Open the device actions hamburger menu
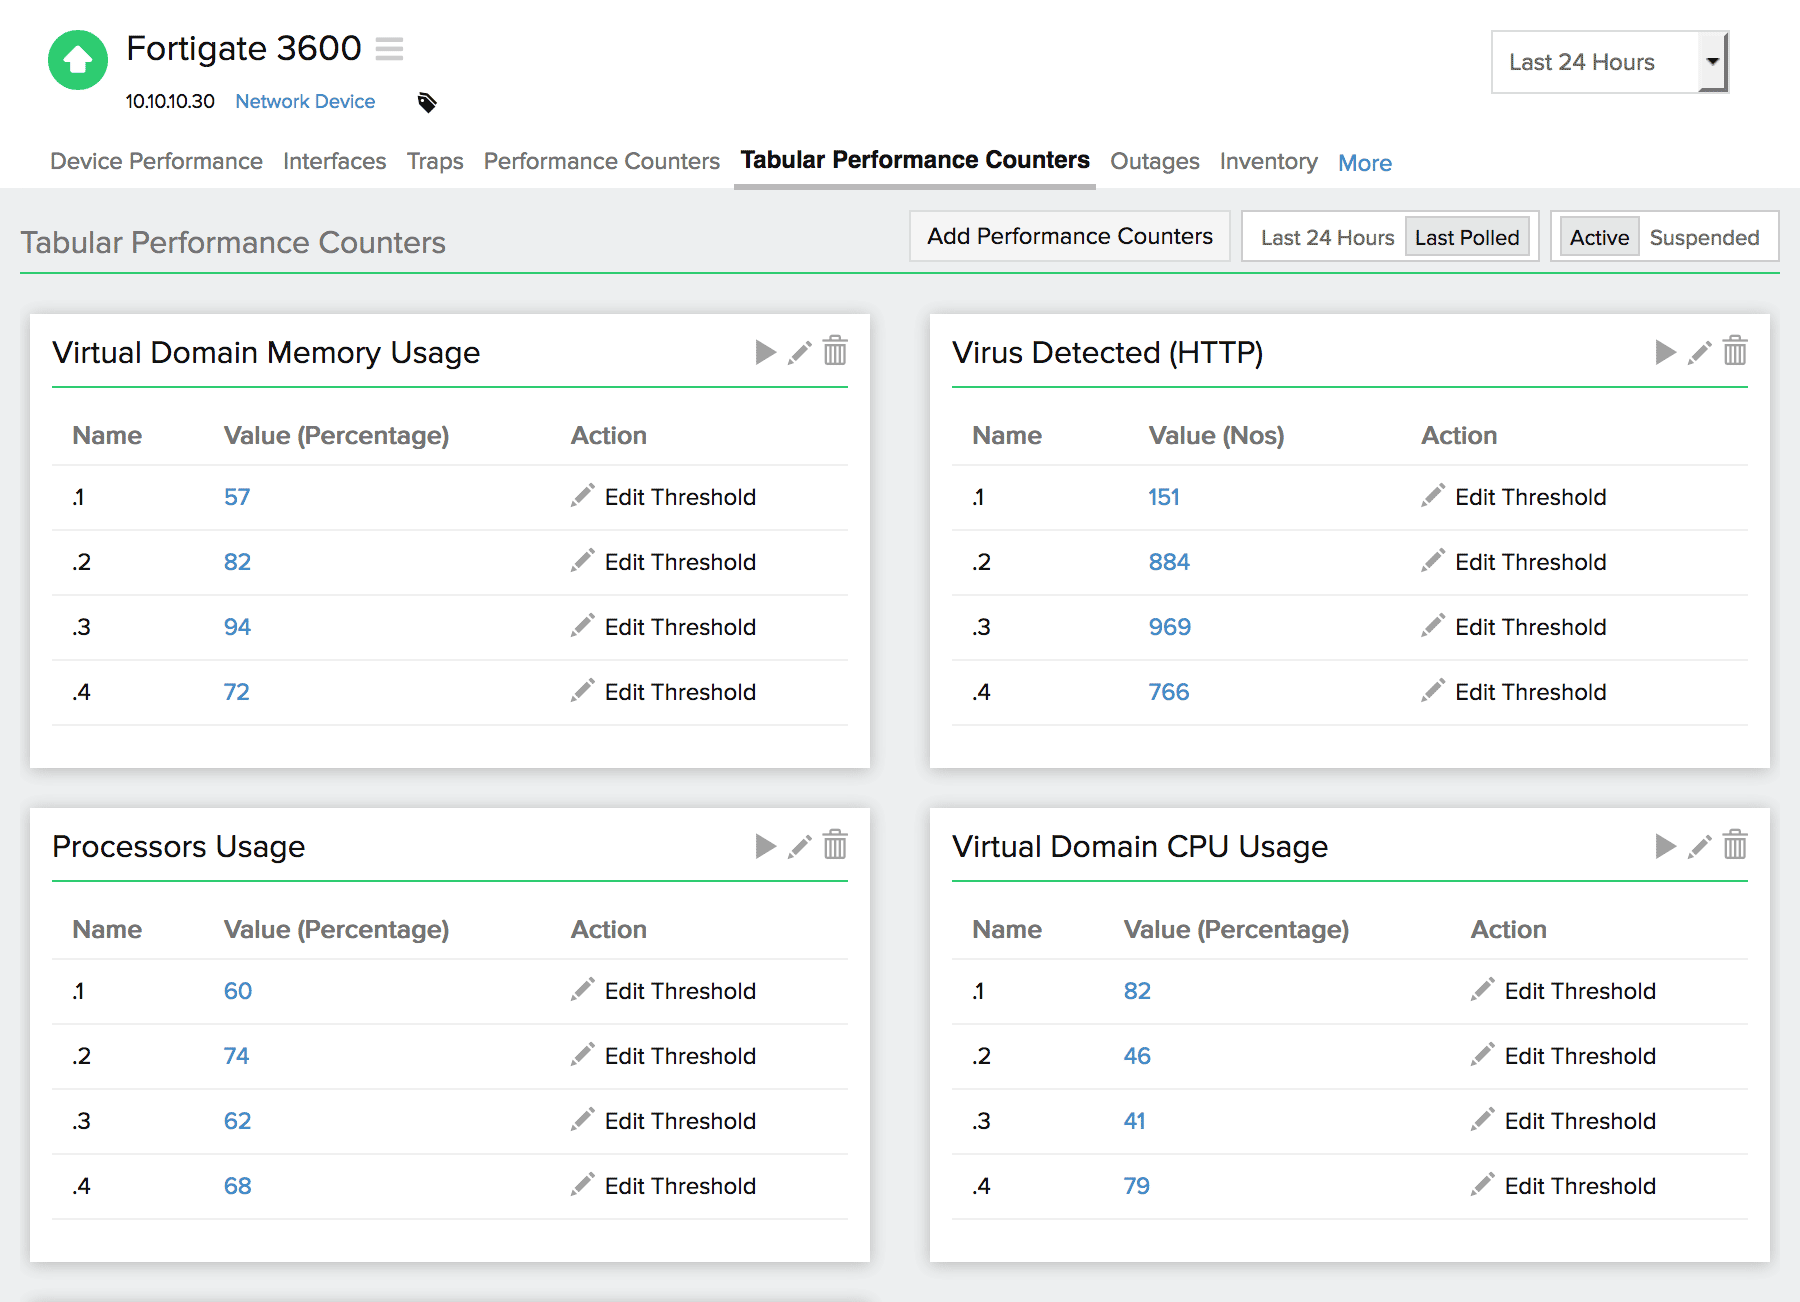Screen dimensions: 1800x1302 (390, 48)
